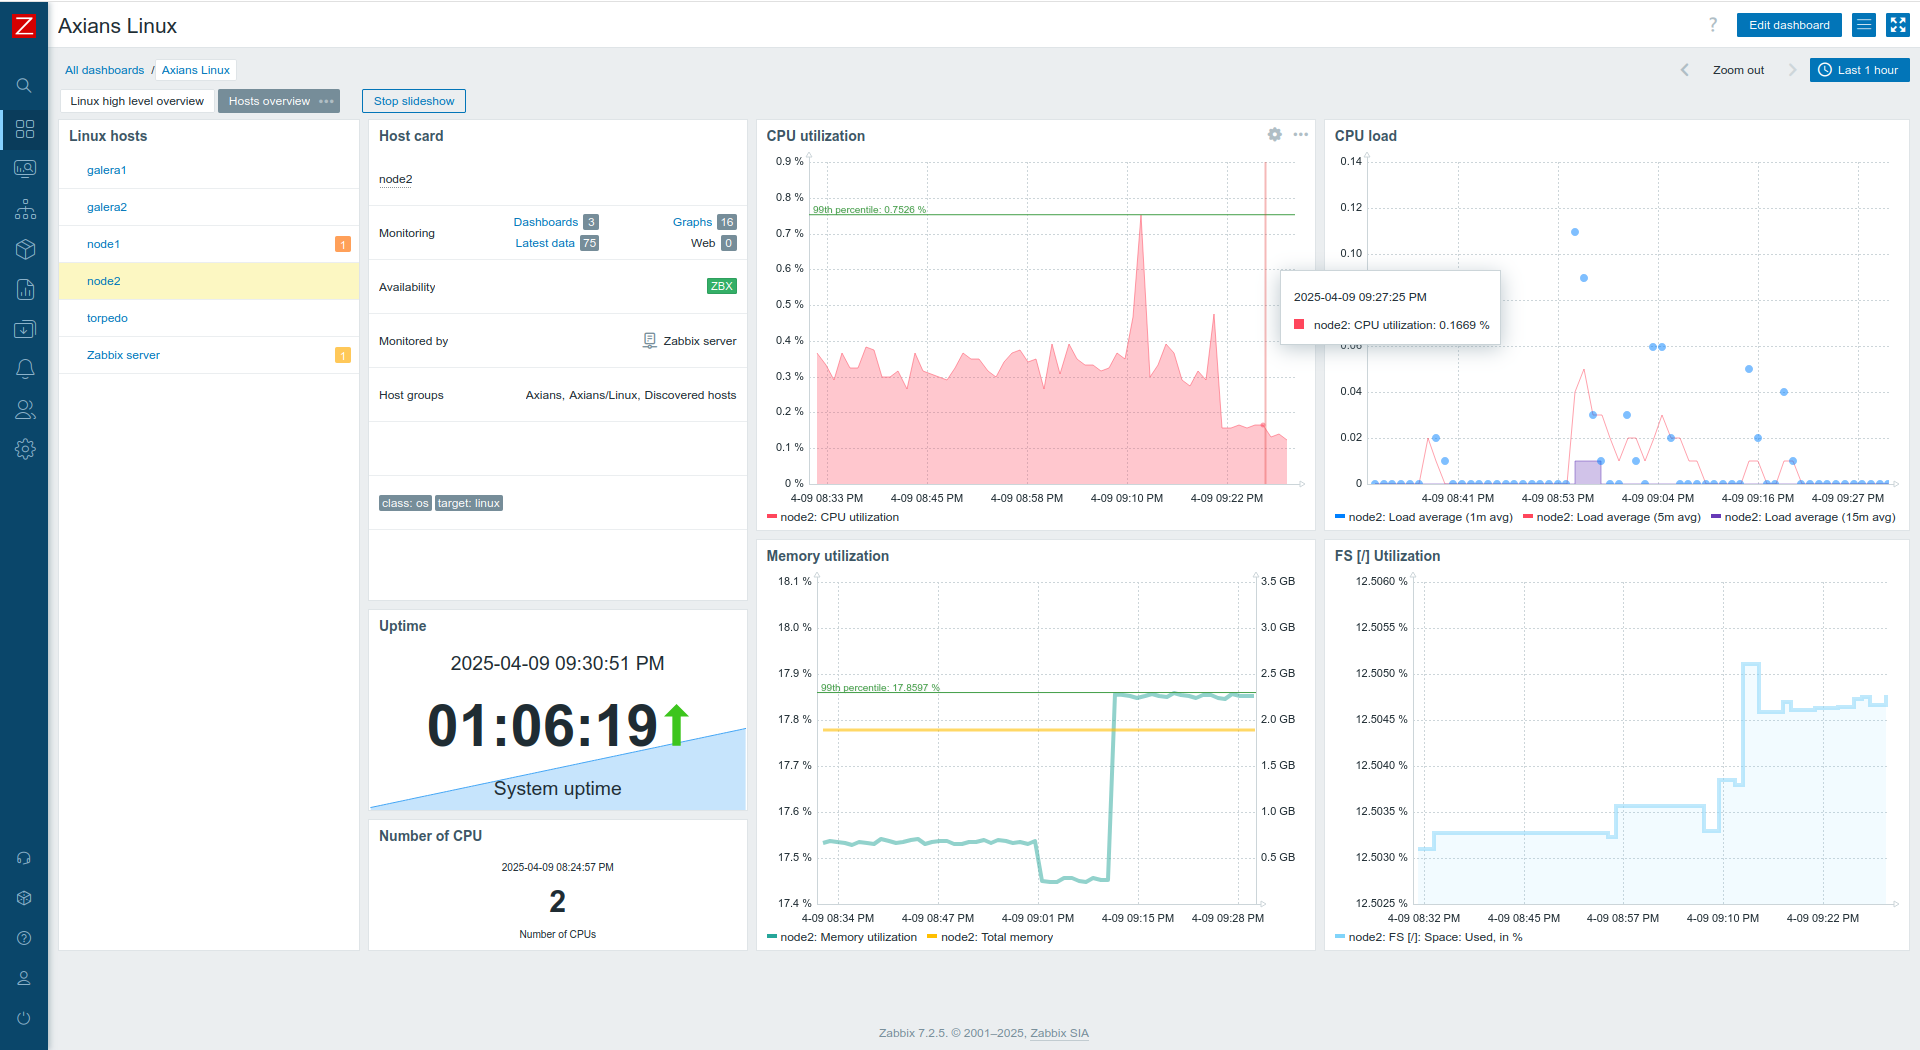Select host node2 in Linux hosts
The width and height of the screenshot is (1920, 1050).
pos(103,281)
